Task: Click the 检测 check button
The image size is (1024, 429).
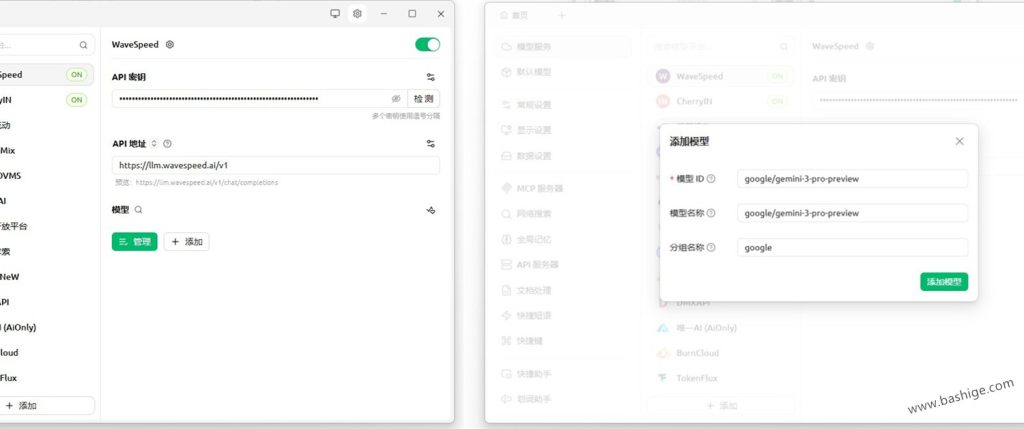Action: (x=423, y=99)
